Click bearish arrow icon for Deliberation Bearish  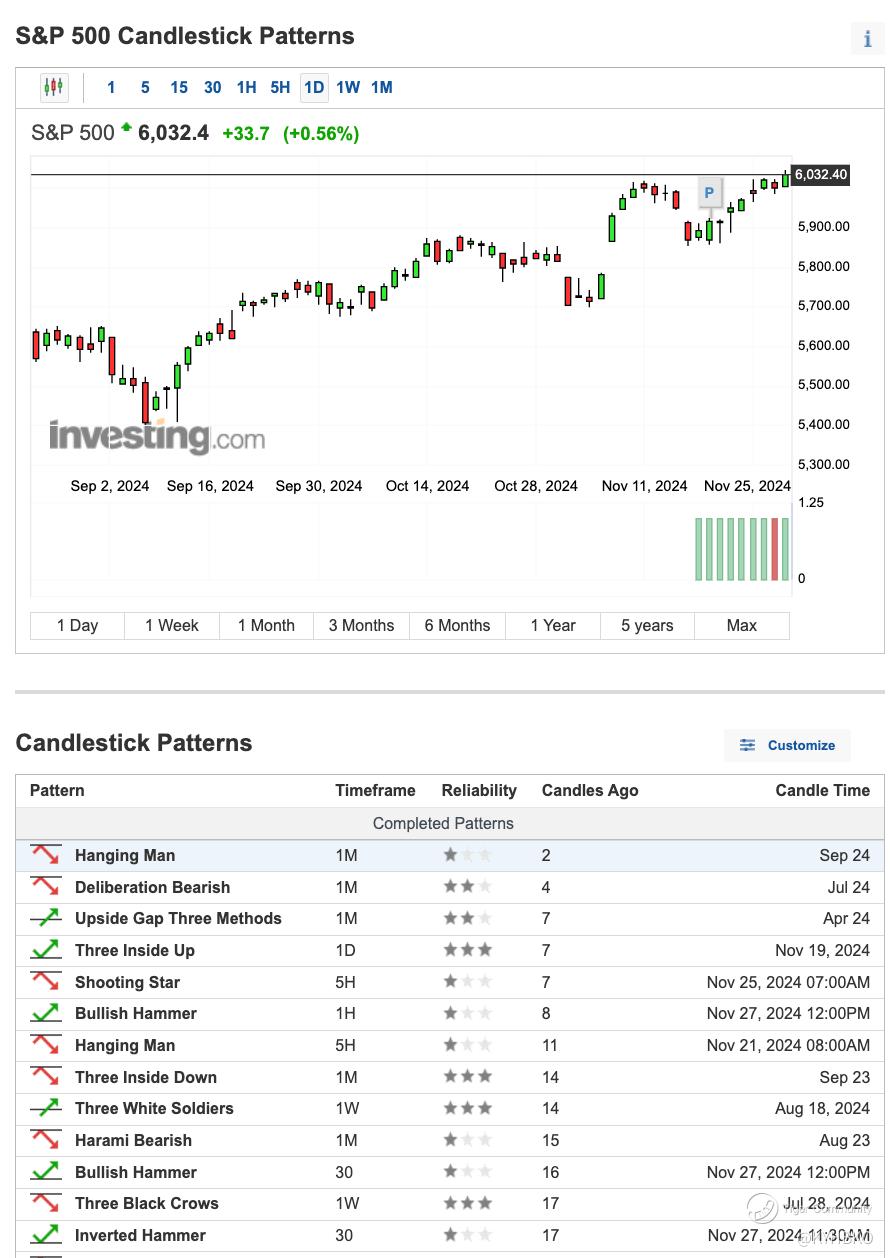click(45, 886)
